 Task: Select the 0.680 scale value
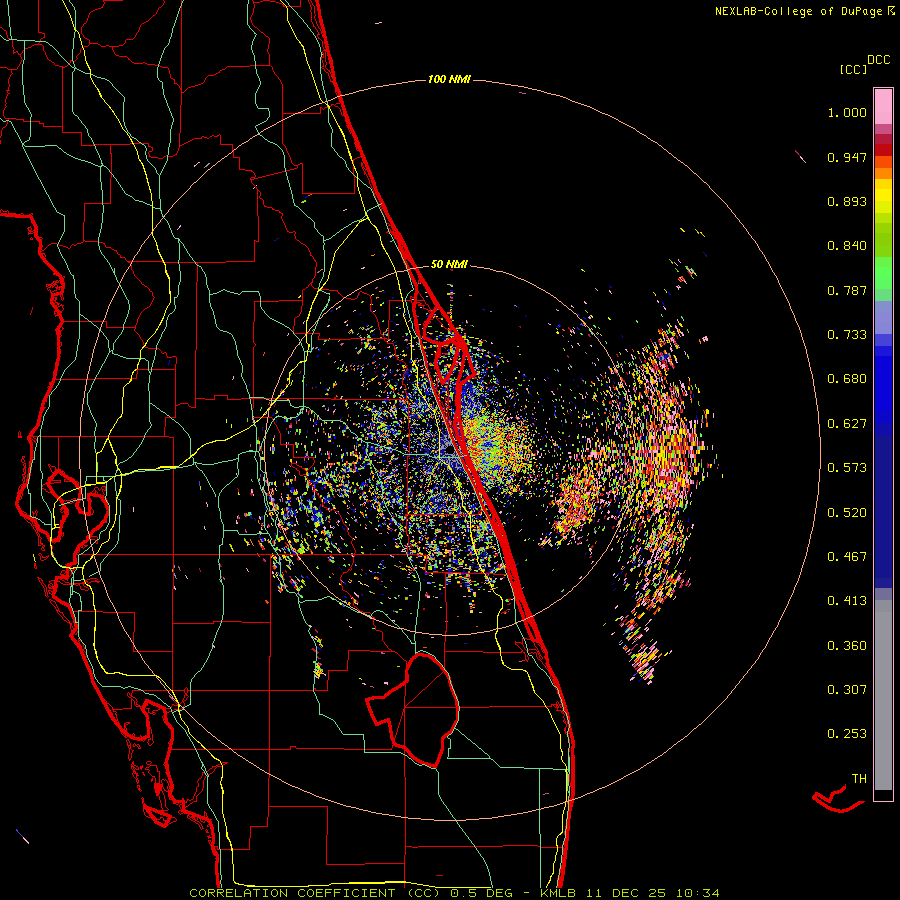847,379
